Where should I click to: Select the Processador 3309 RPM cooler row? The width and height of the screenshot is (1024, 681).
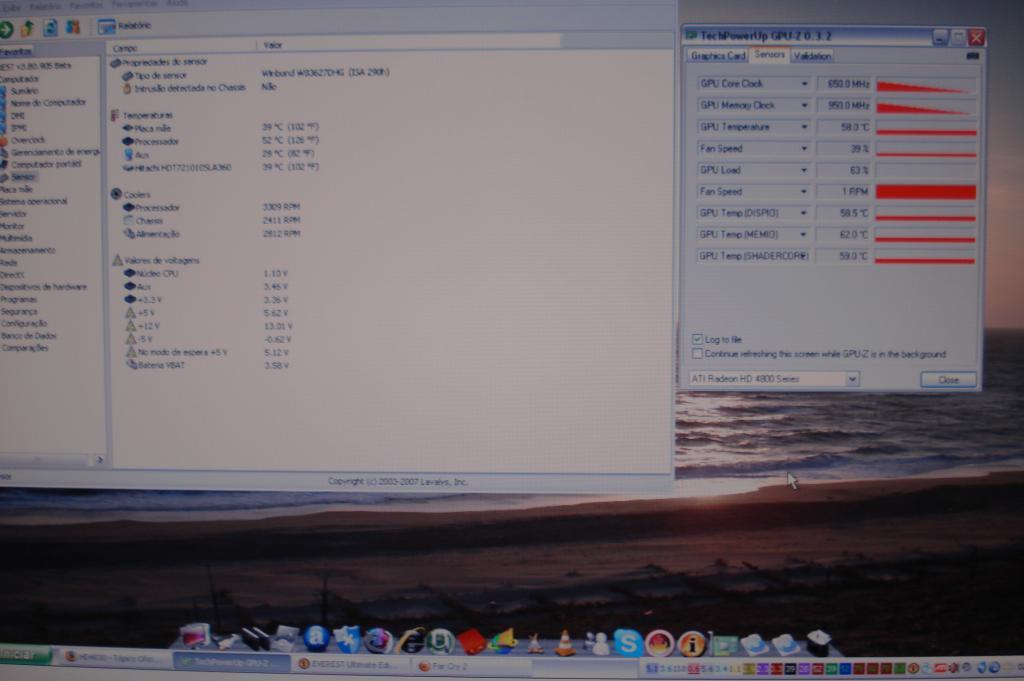[211, 208]
